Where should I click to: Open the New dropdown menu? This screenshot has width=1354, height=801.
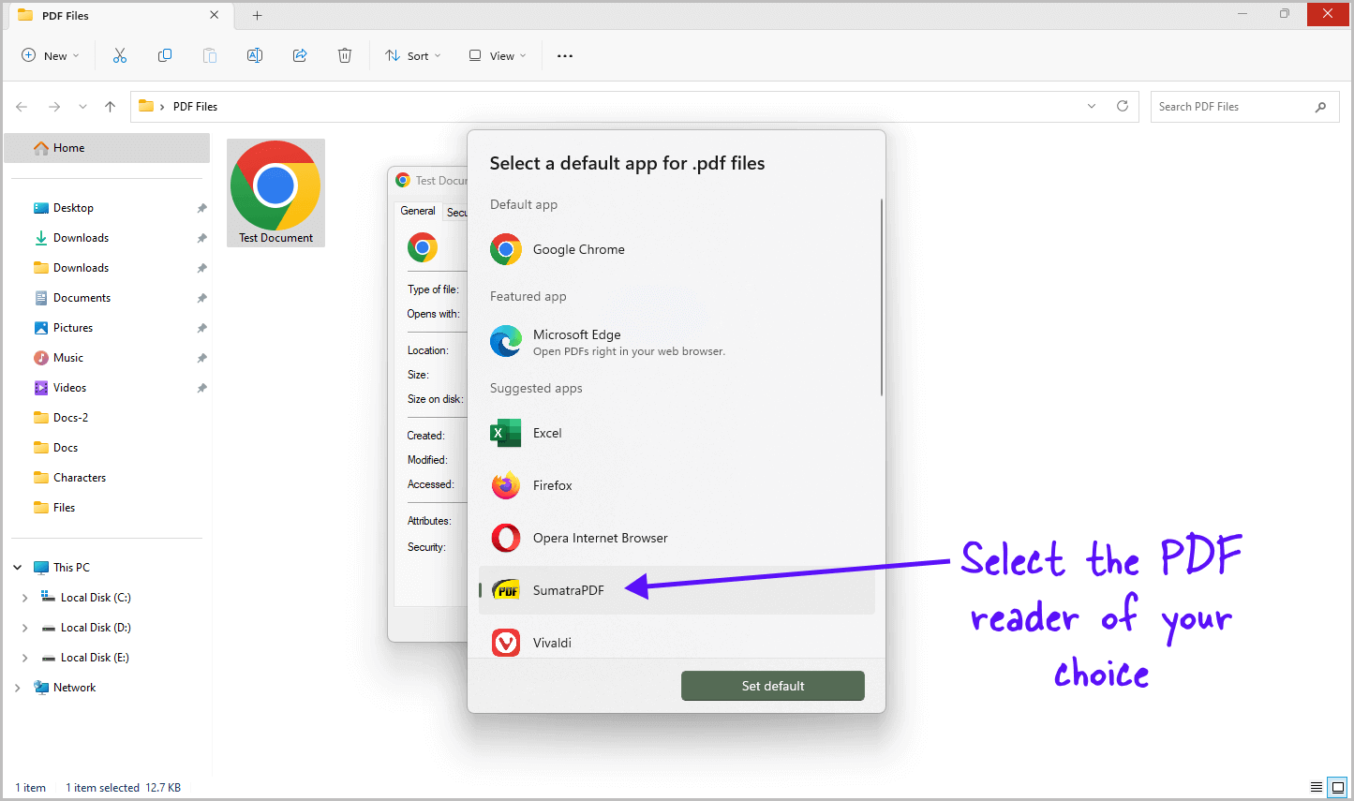pyautogui.click(x=50, y=56)
